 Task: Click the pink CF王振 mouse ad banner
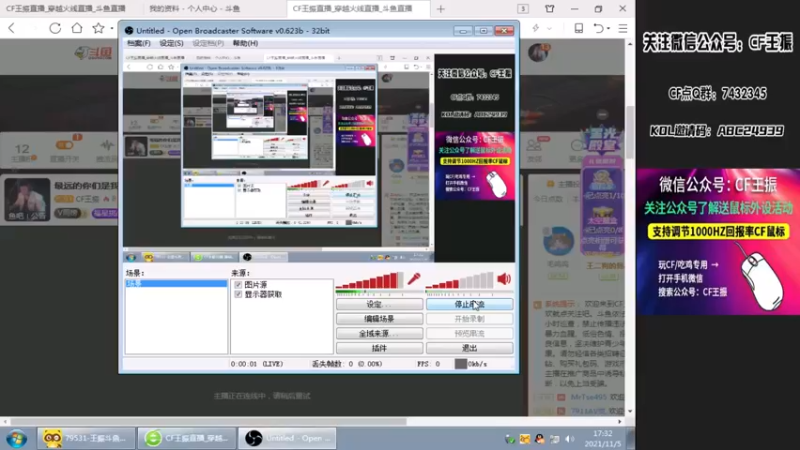tap(718, 241)
